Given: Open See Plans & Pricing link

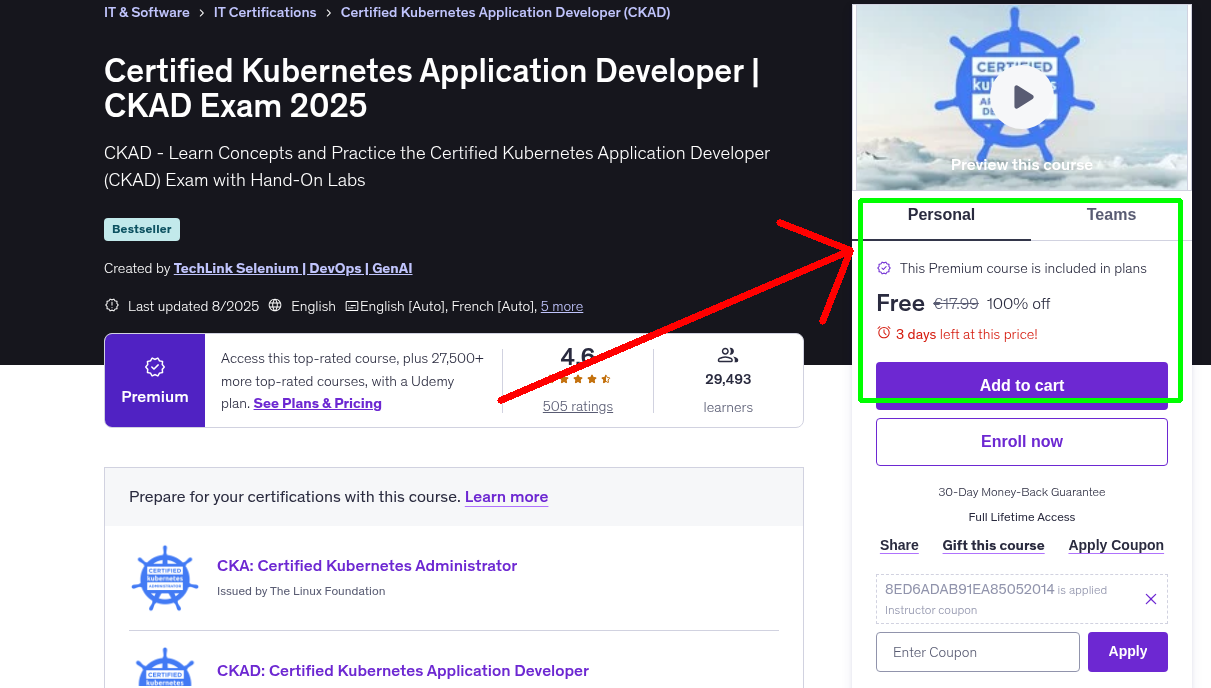Looking at the screenshot, I should pyautogui.click(x=317, y=403).
